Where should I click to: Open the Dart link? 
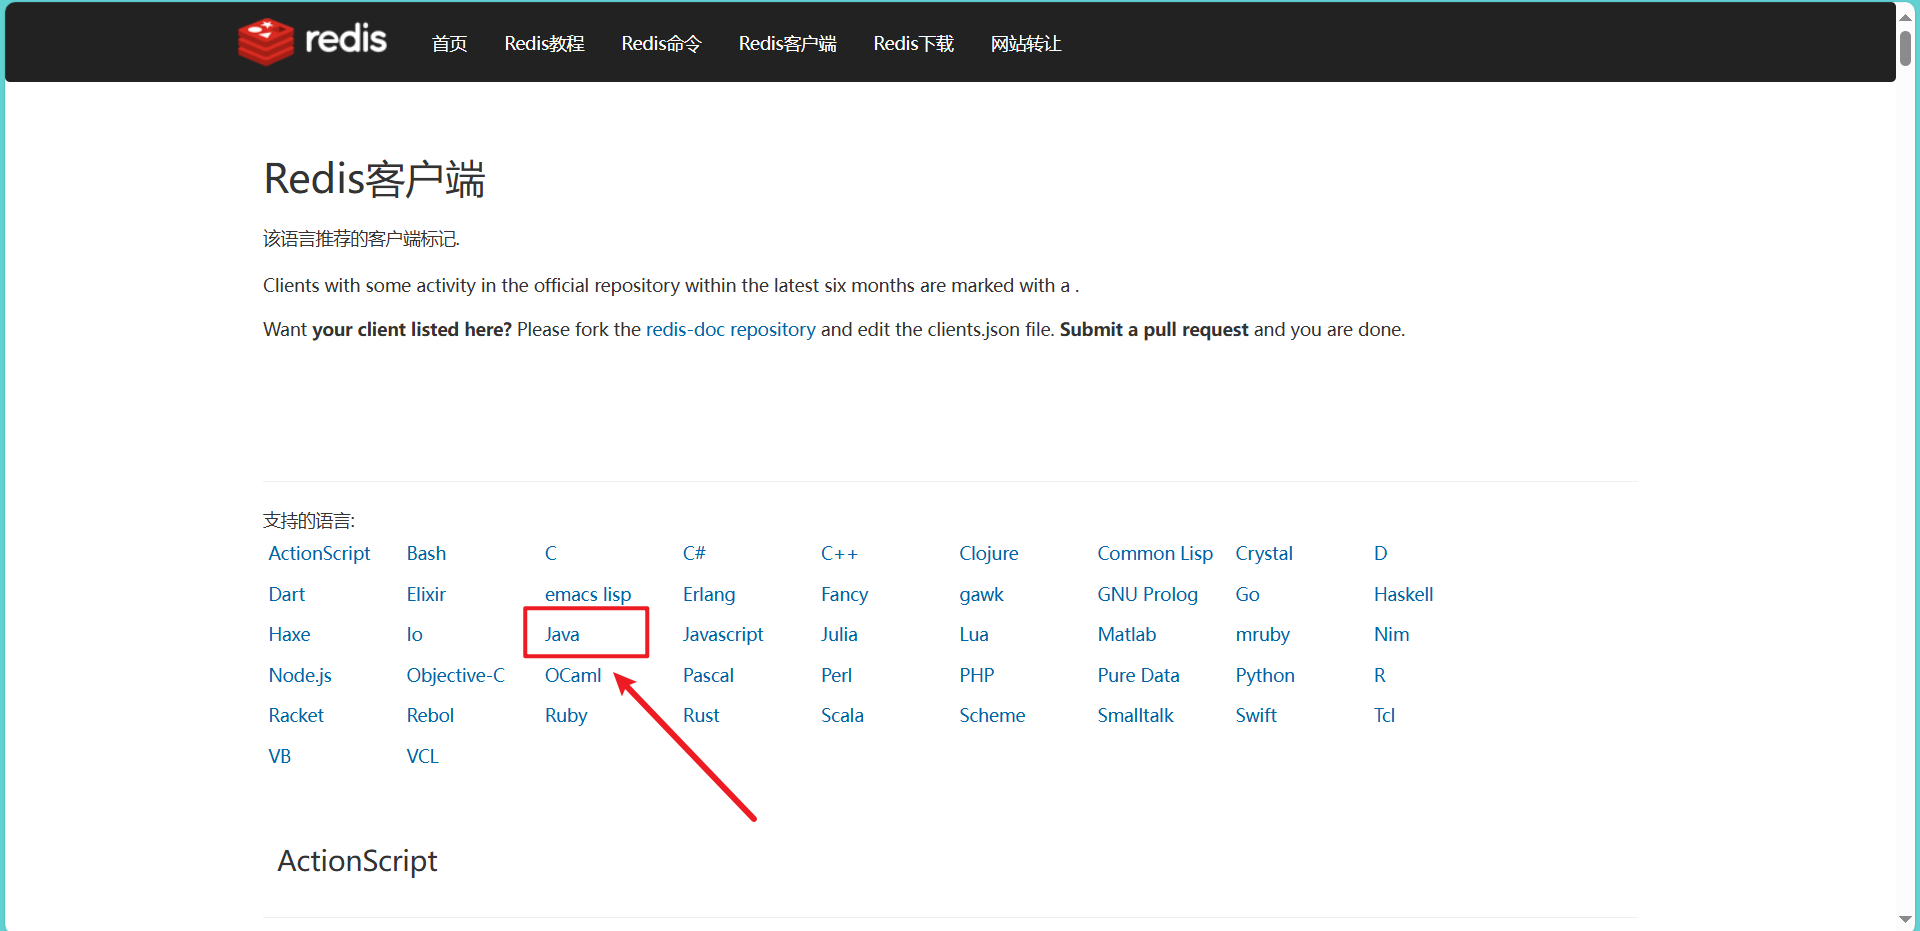coord(287,595)
